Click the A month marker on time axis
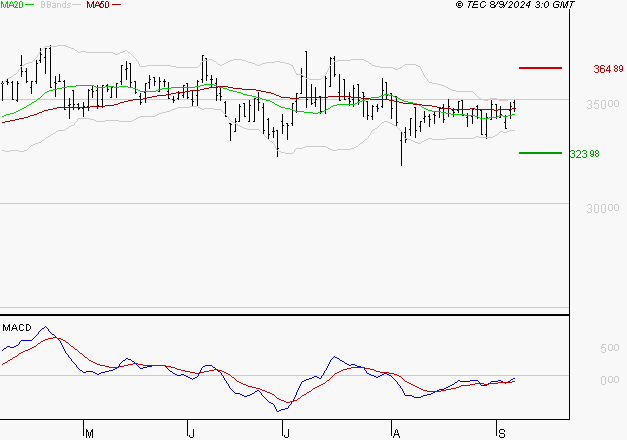627x440 pixels. pos(396,434)
